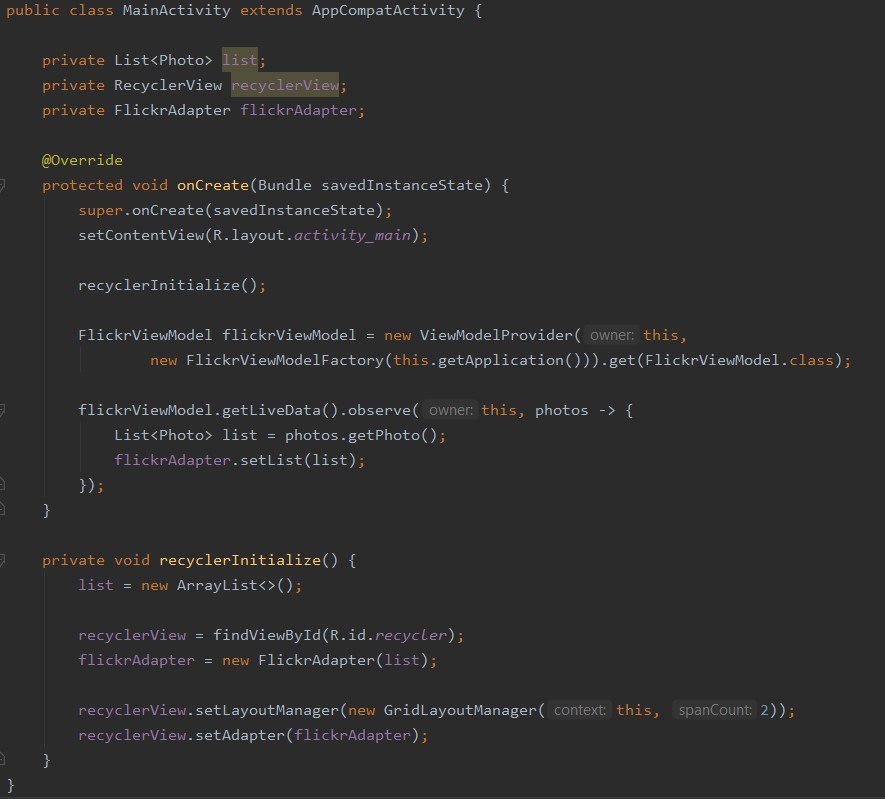
Task: Click "recycler" in R.id.recycler
Action: pos(411,635)
